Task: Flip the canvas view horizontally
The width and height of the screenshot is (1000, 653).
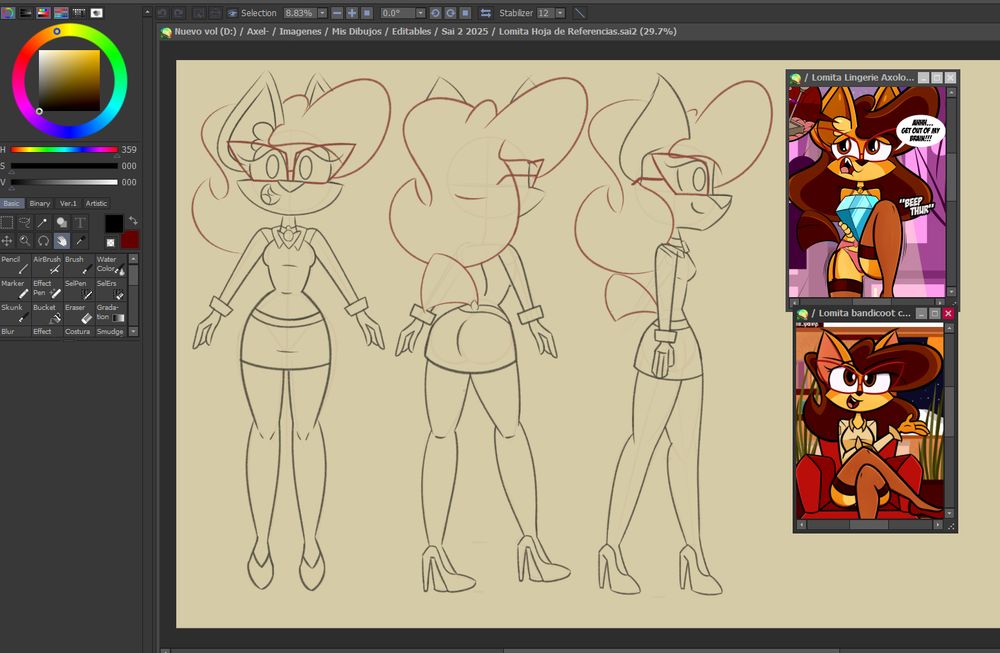Action: pyautogui.click(x=486, y=13)
